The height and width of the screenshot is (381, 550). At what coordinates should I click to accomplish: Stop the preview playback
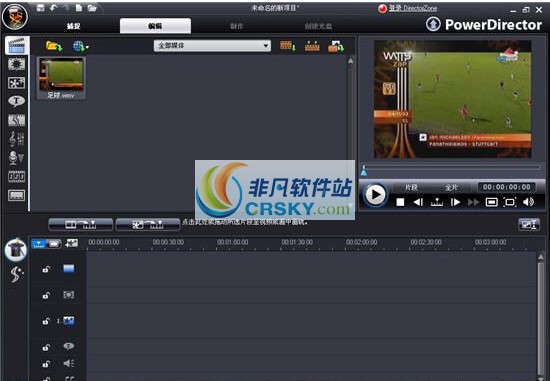tap(400, 202)
